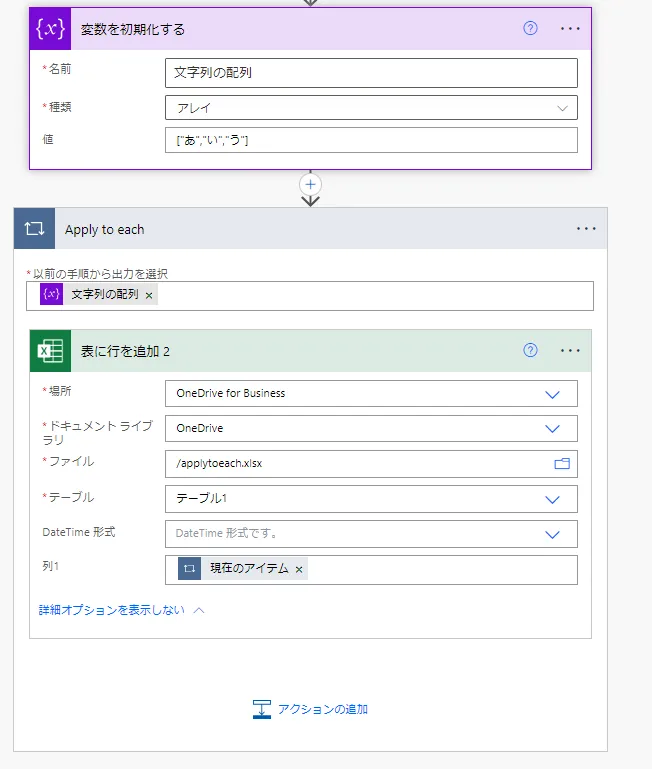Remove the 現在のアイテム token from 列1 field

pyautogui.click(x=299, y=569)
